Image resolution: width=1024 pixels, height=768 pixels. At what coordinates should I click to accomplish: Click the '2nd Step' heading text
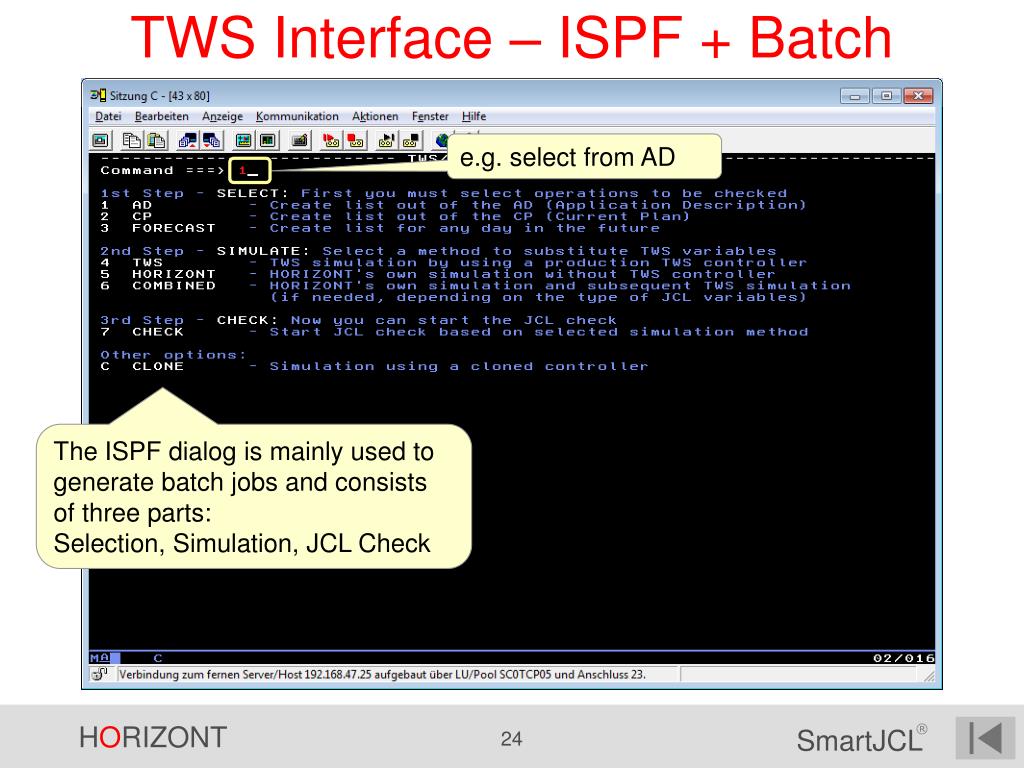(142, 251)
